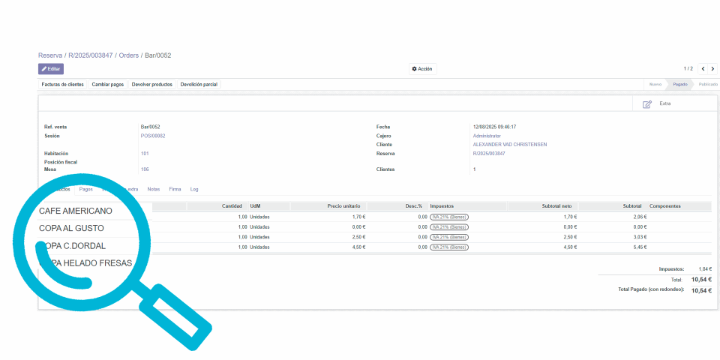
Task: Open R/2025/003847 breadcrumb link
Action: [90, 56]
